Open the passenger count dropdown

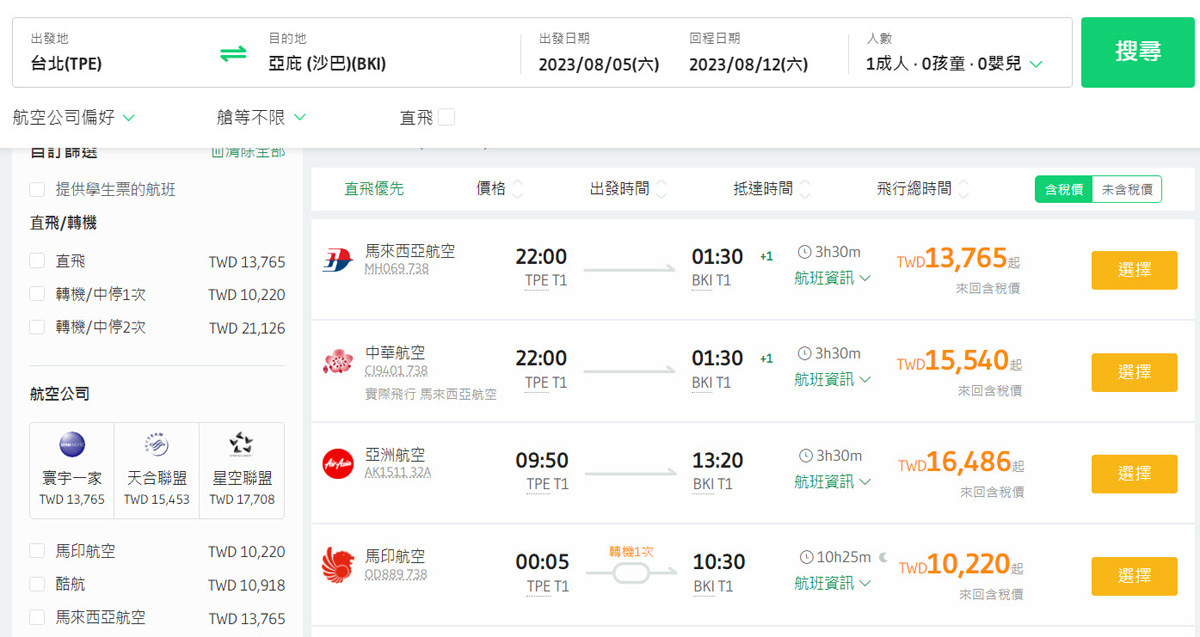pos(954,64)
